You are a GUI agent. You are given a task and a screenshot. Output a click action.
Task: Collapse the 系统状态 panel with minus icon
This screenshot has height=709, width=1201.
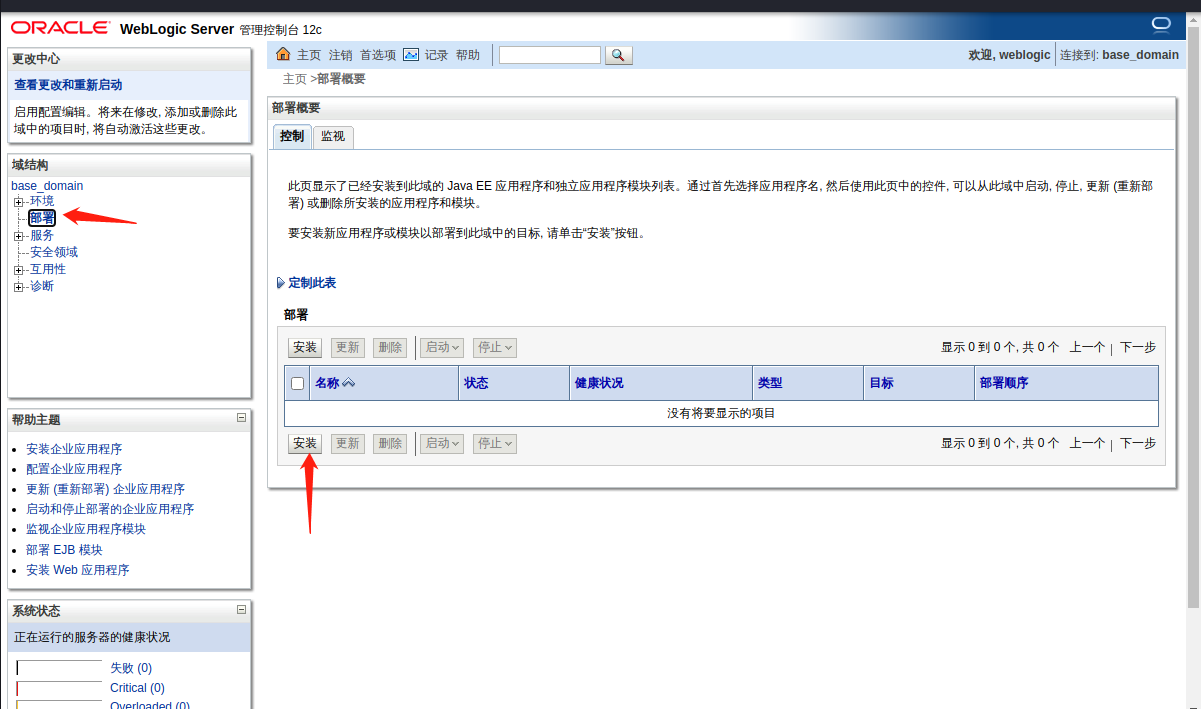[x=241, y=609]
